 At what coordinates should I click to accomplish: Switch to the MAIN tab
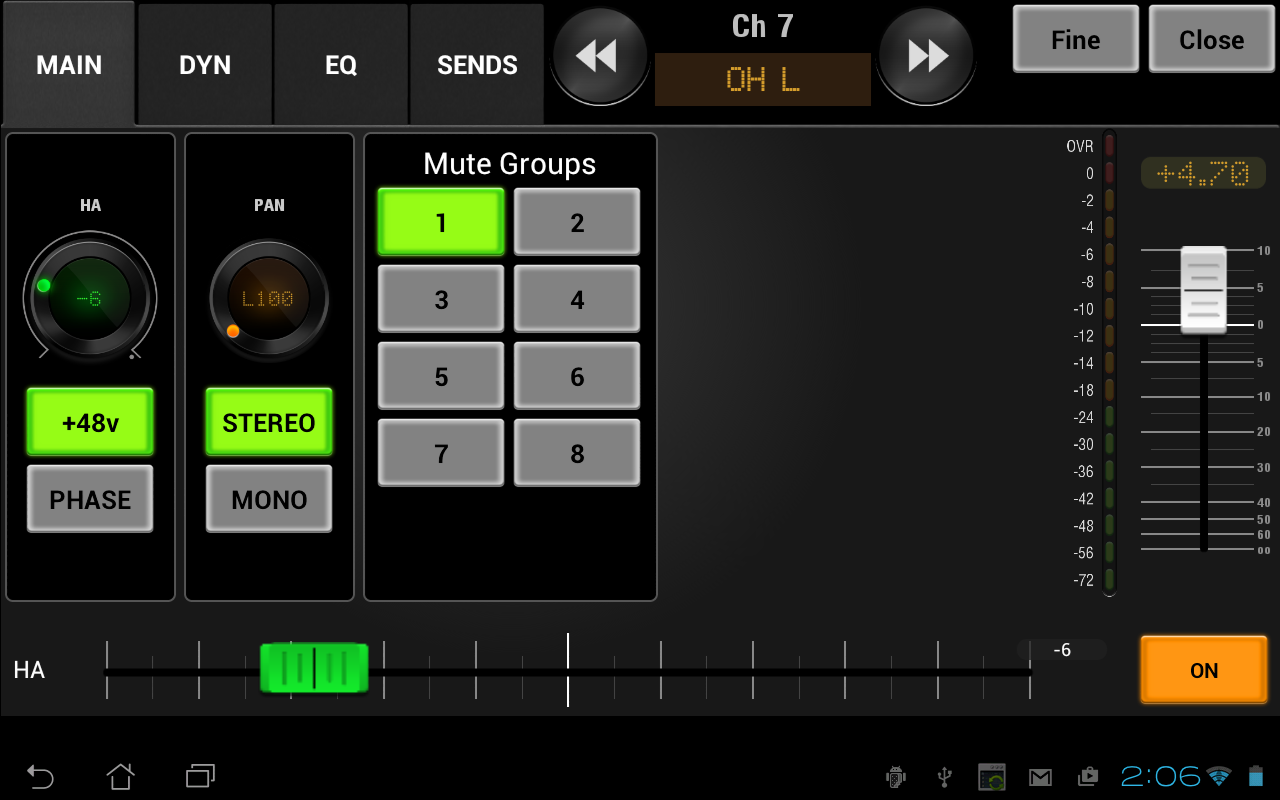pyautogui.click(x=69, y=64)
